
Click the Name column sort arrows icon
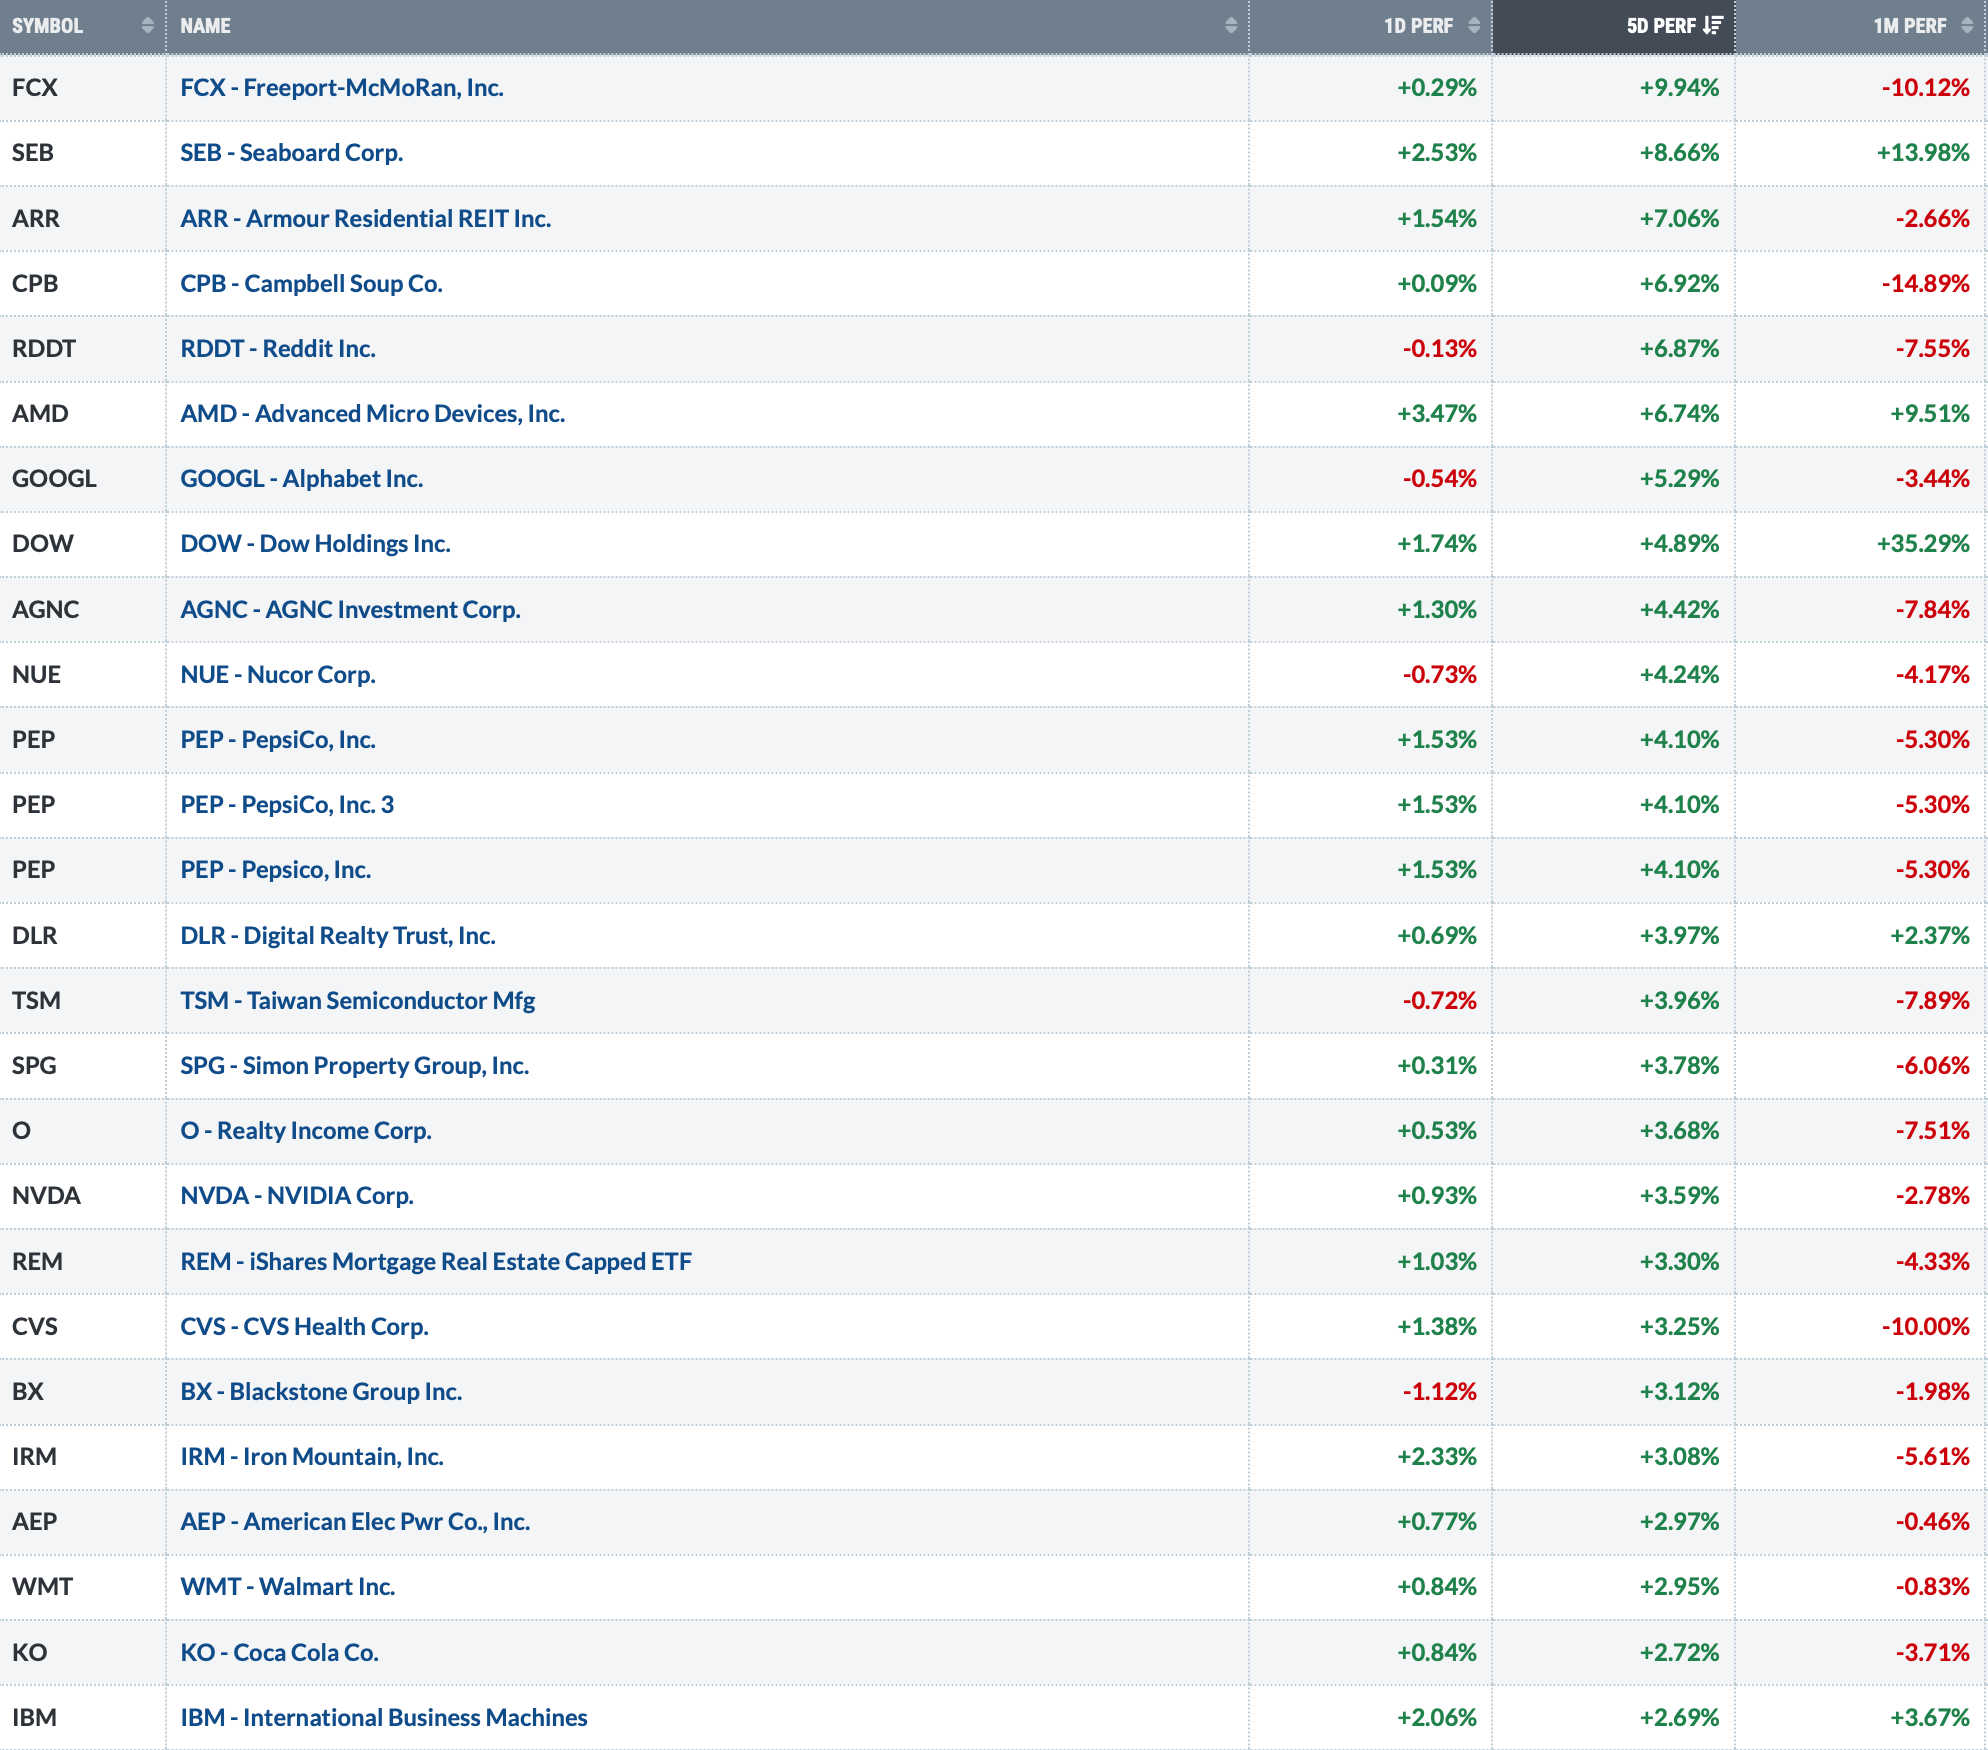(x=1231, y=26)
